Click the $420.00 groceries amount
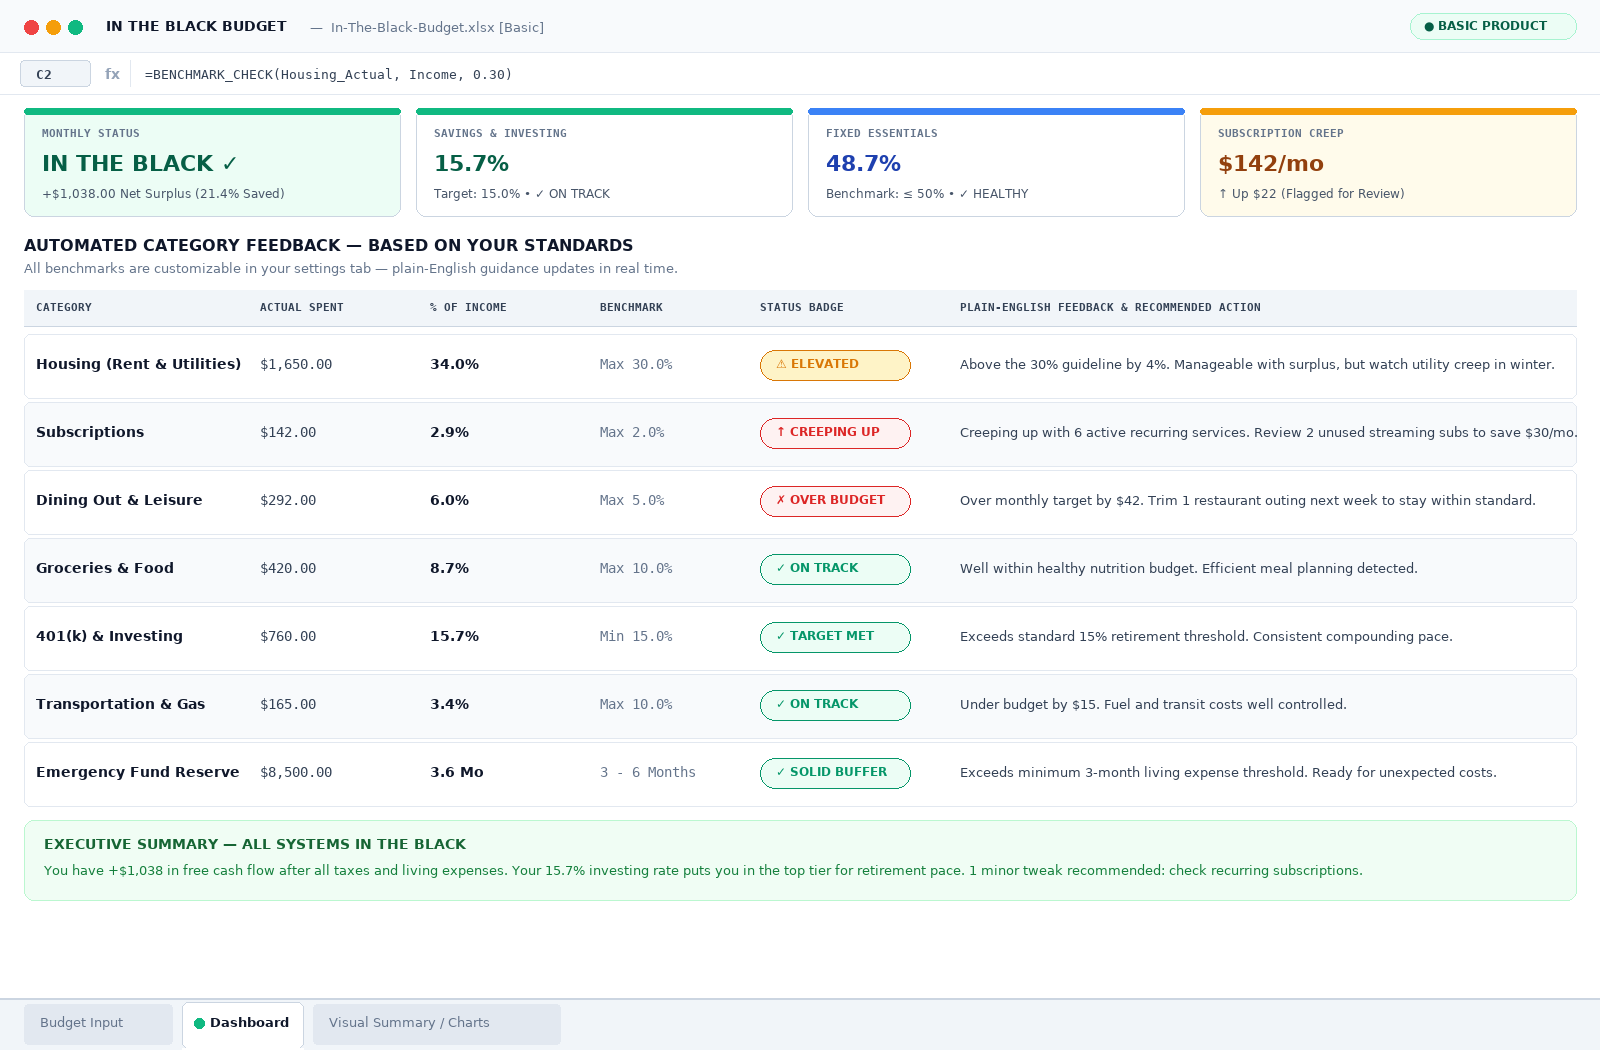This screenshot has width=1600, height=1050. [288, 569]
